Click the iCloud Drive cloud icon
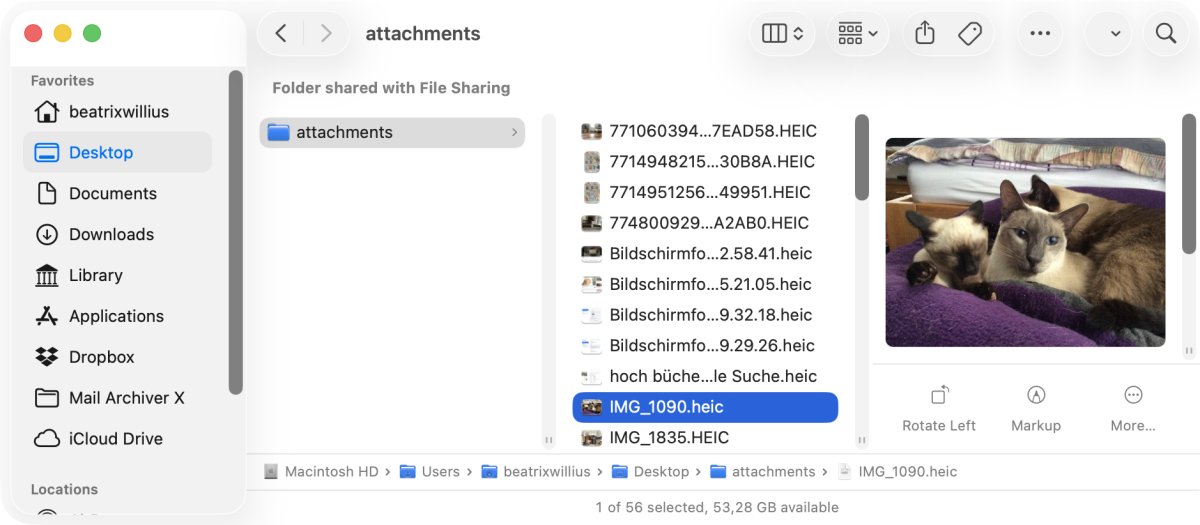Image resolution: width=1200 pixels, height=525 pixels. [x=46, y=438]
